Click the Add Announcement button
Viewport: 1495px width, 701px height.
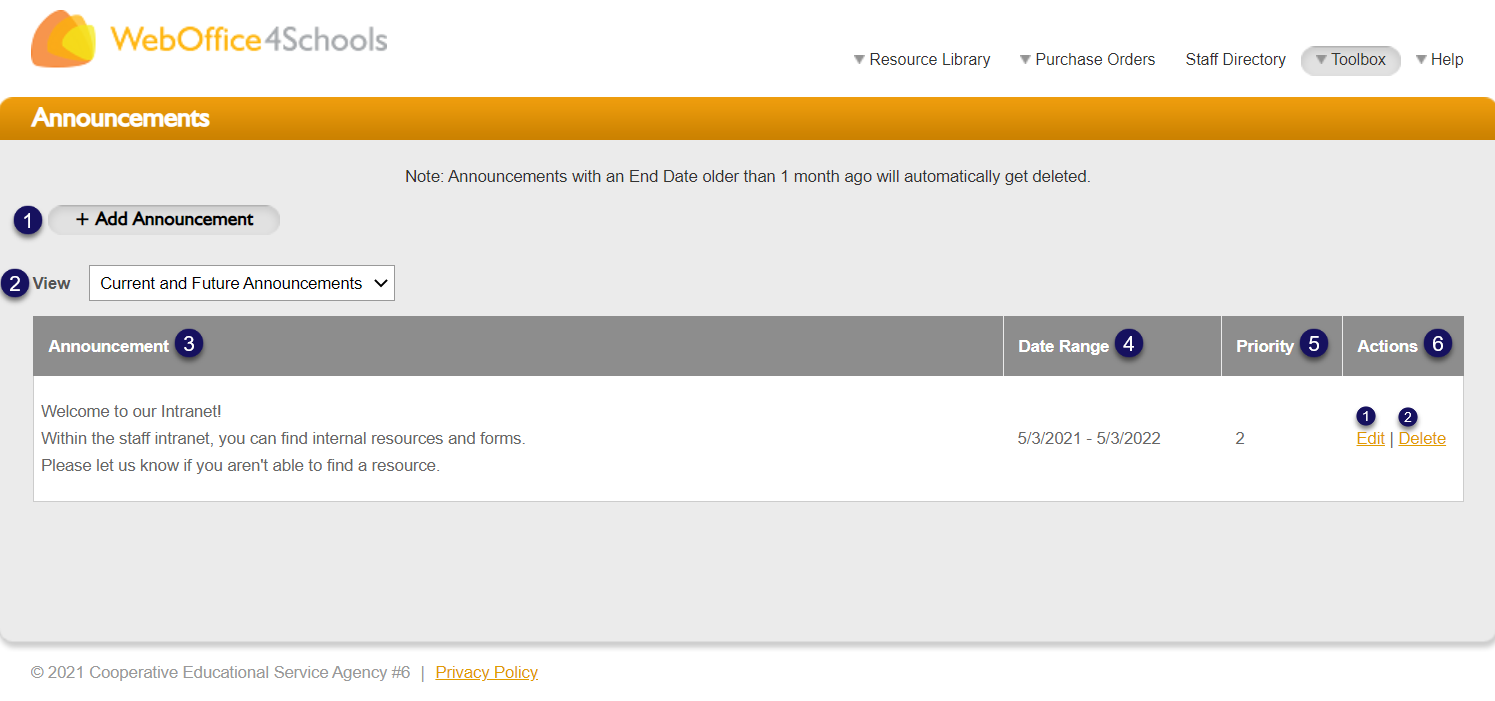[164, 220]
